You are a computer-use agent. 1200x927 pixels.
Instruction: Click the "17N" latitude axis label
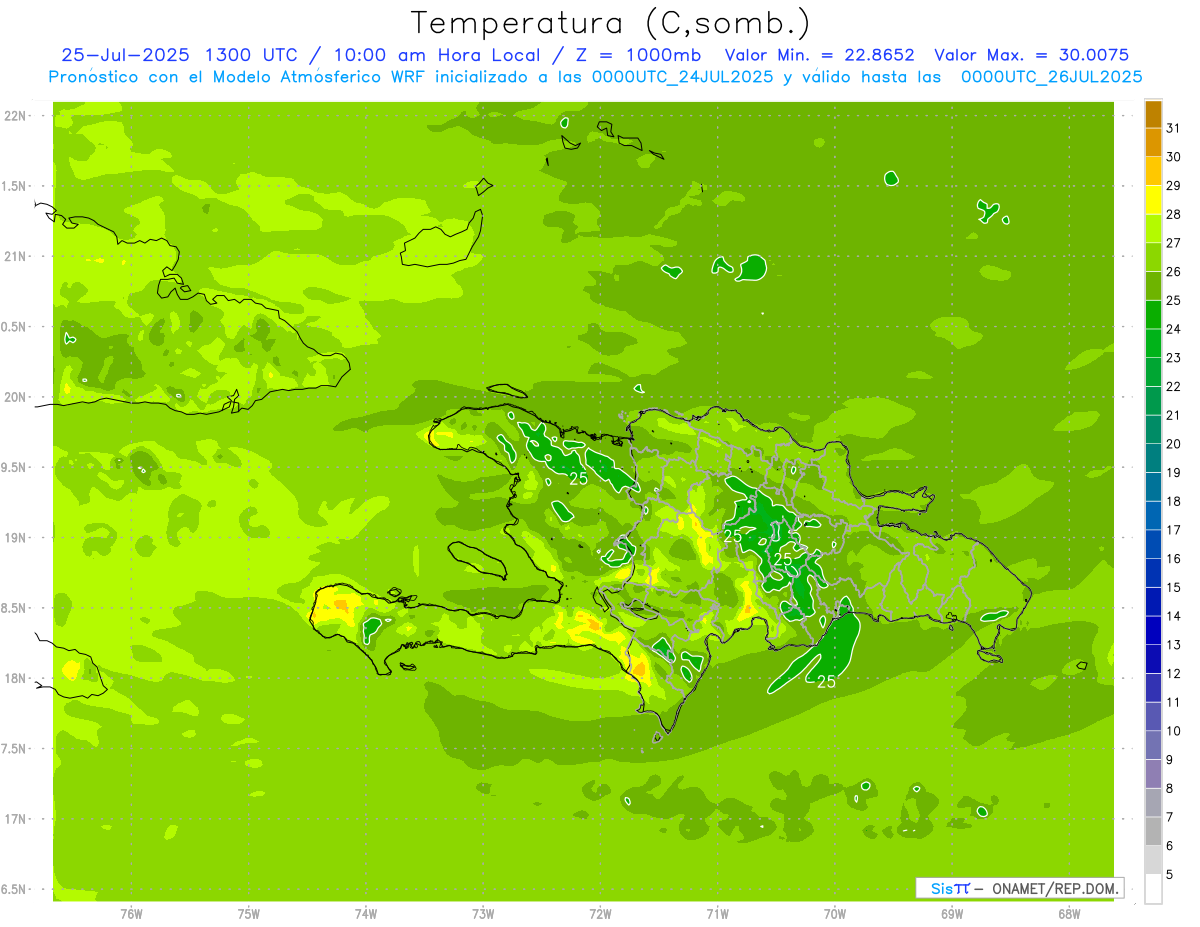[x=15, y=819]
